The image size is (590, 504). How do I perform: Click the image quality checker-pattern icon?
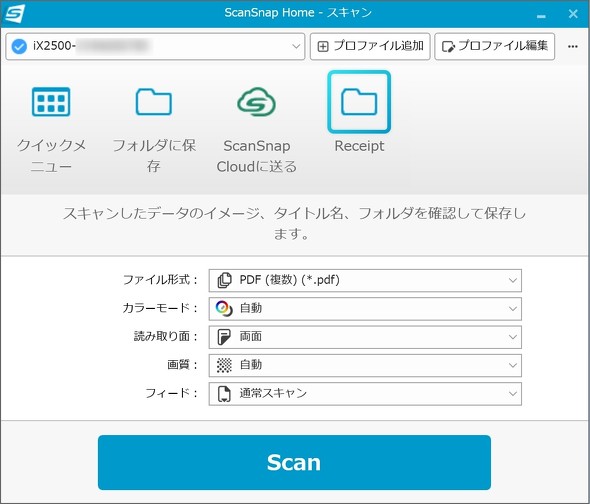tap(224, 365)
